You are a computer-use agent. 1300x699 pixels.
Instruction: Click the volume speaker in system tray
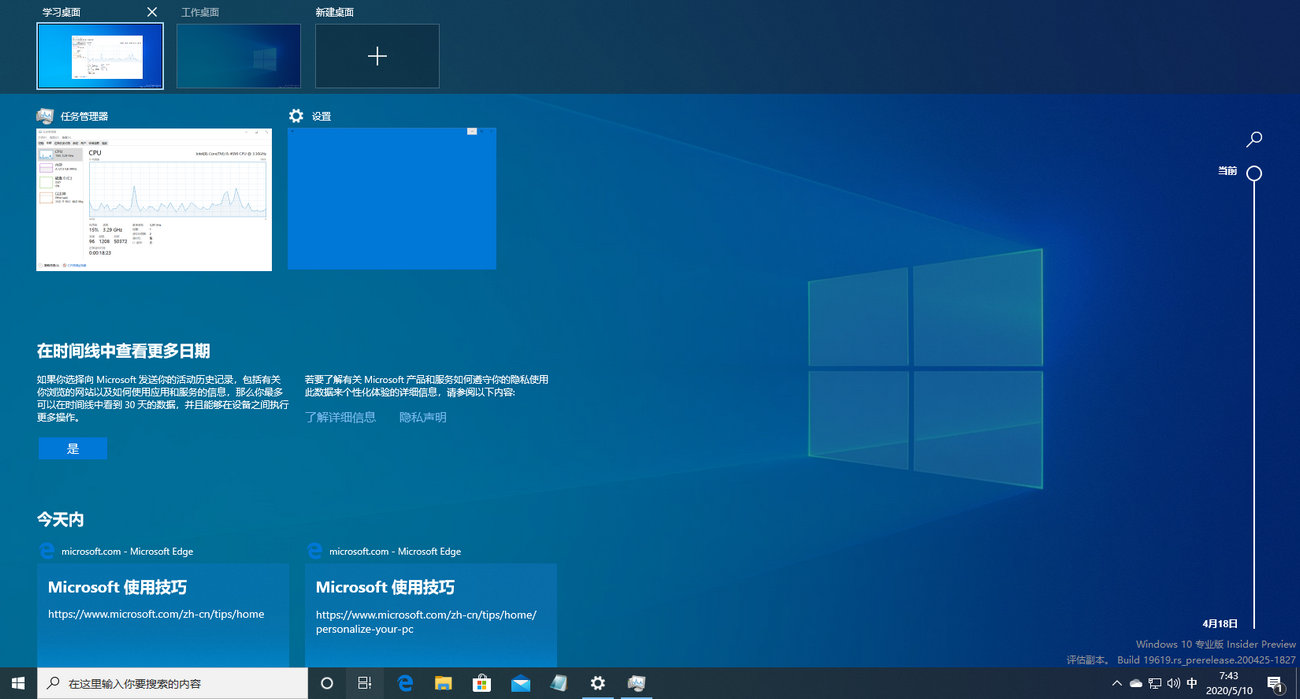coord(1172,683)
